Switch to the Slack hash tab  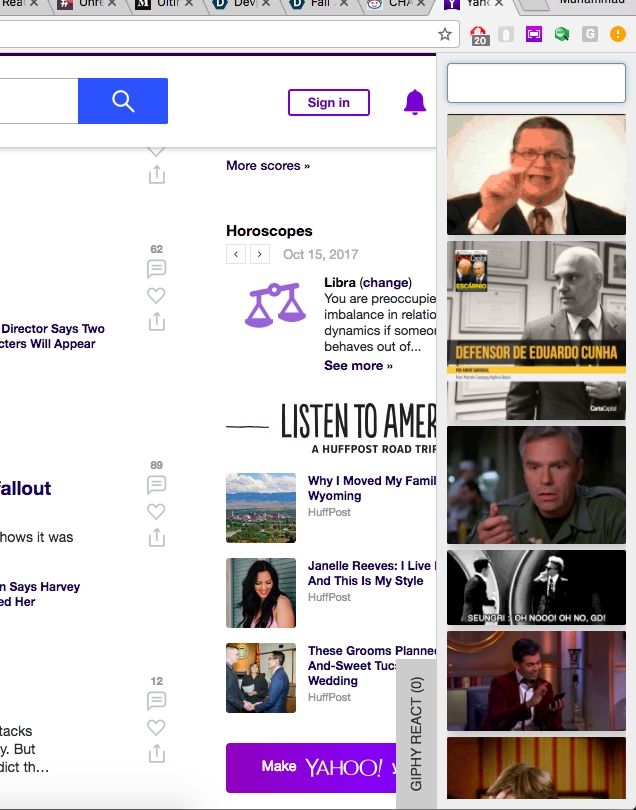tap(87, 4)
